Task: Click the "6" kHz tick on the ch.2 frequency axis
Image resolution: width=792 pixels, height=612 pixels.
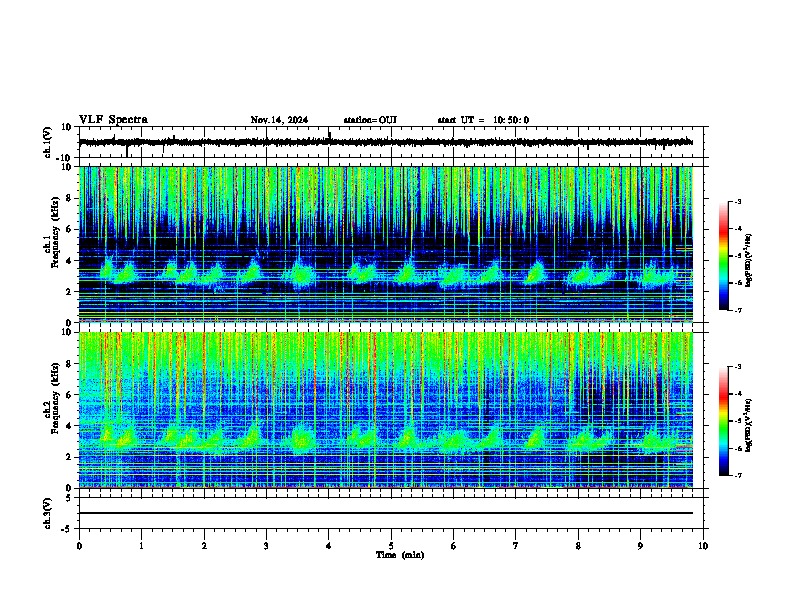Action: pyautogui.click(x=69, y=395)
